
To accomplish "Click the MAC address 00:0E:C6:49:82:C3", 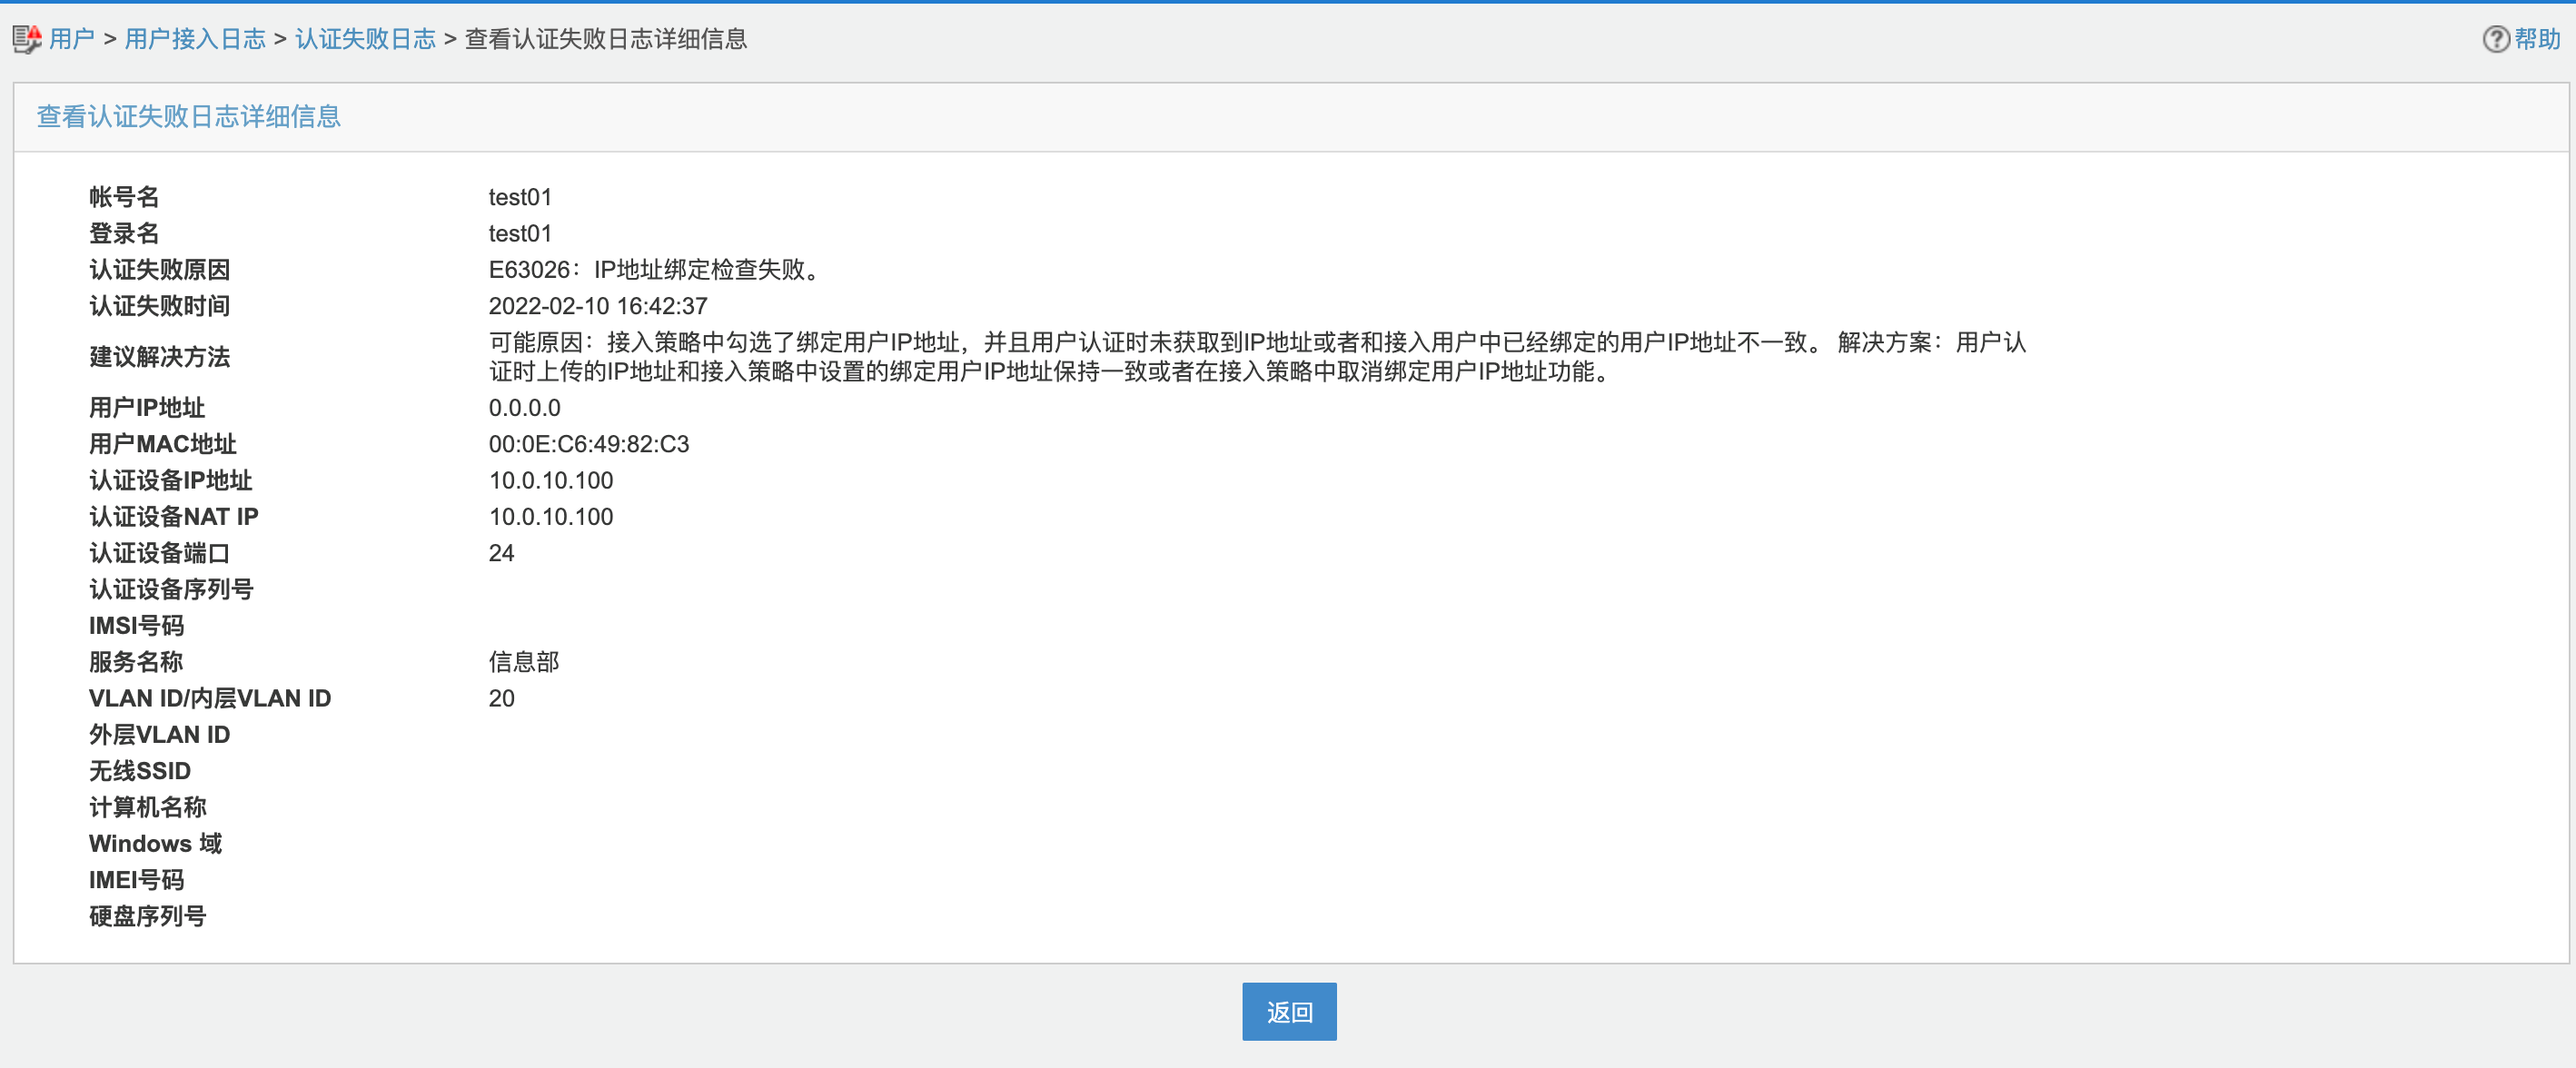I will coord(588,444).
